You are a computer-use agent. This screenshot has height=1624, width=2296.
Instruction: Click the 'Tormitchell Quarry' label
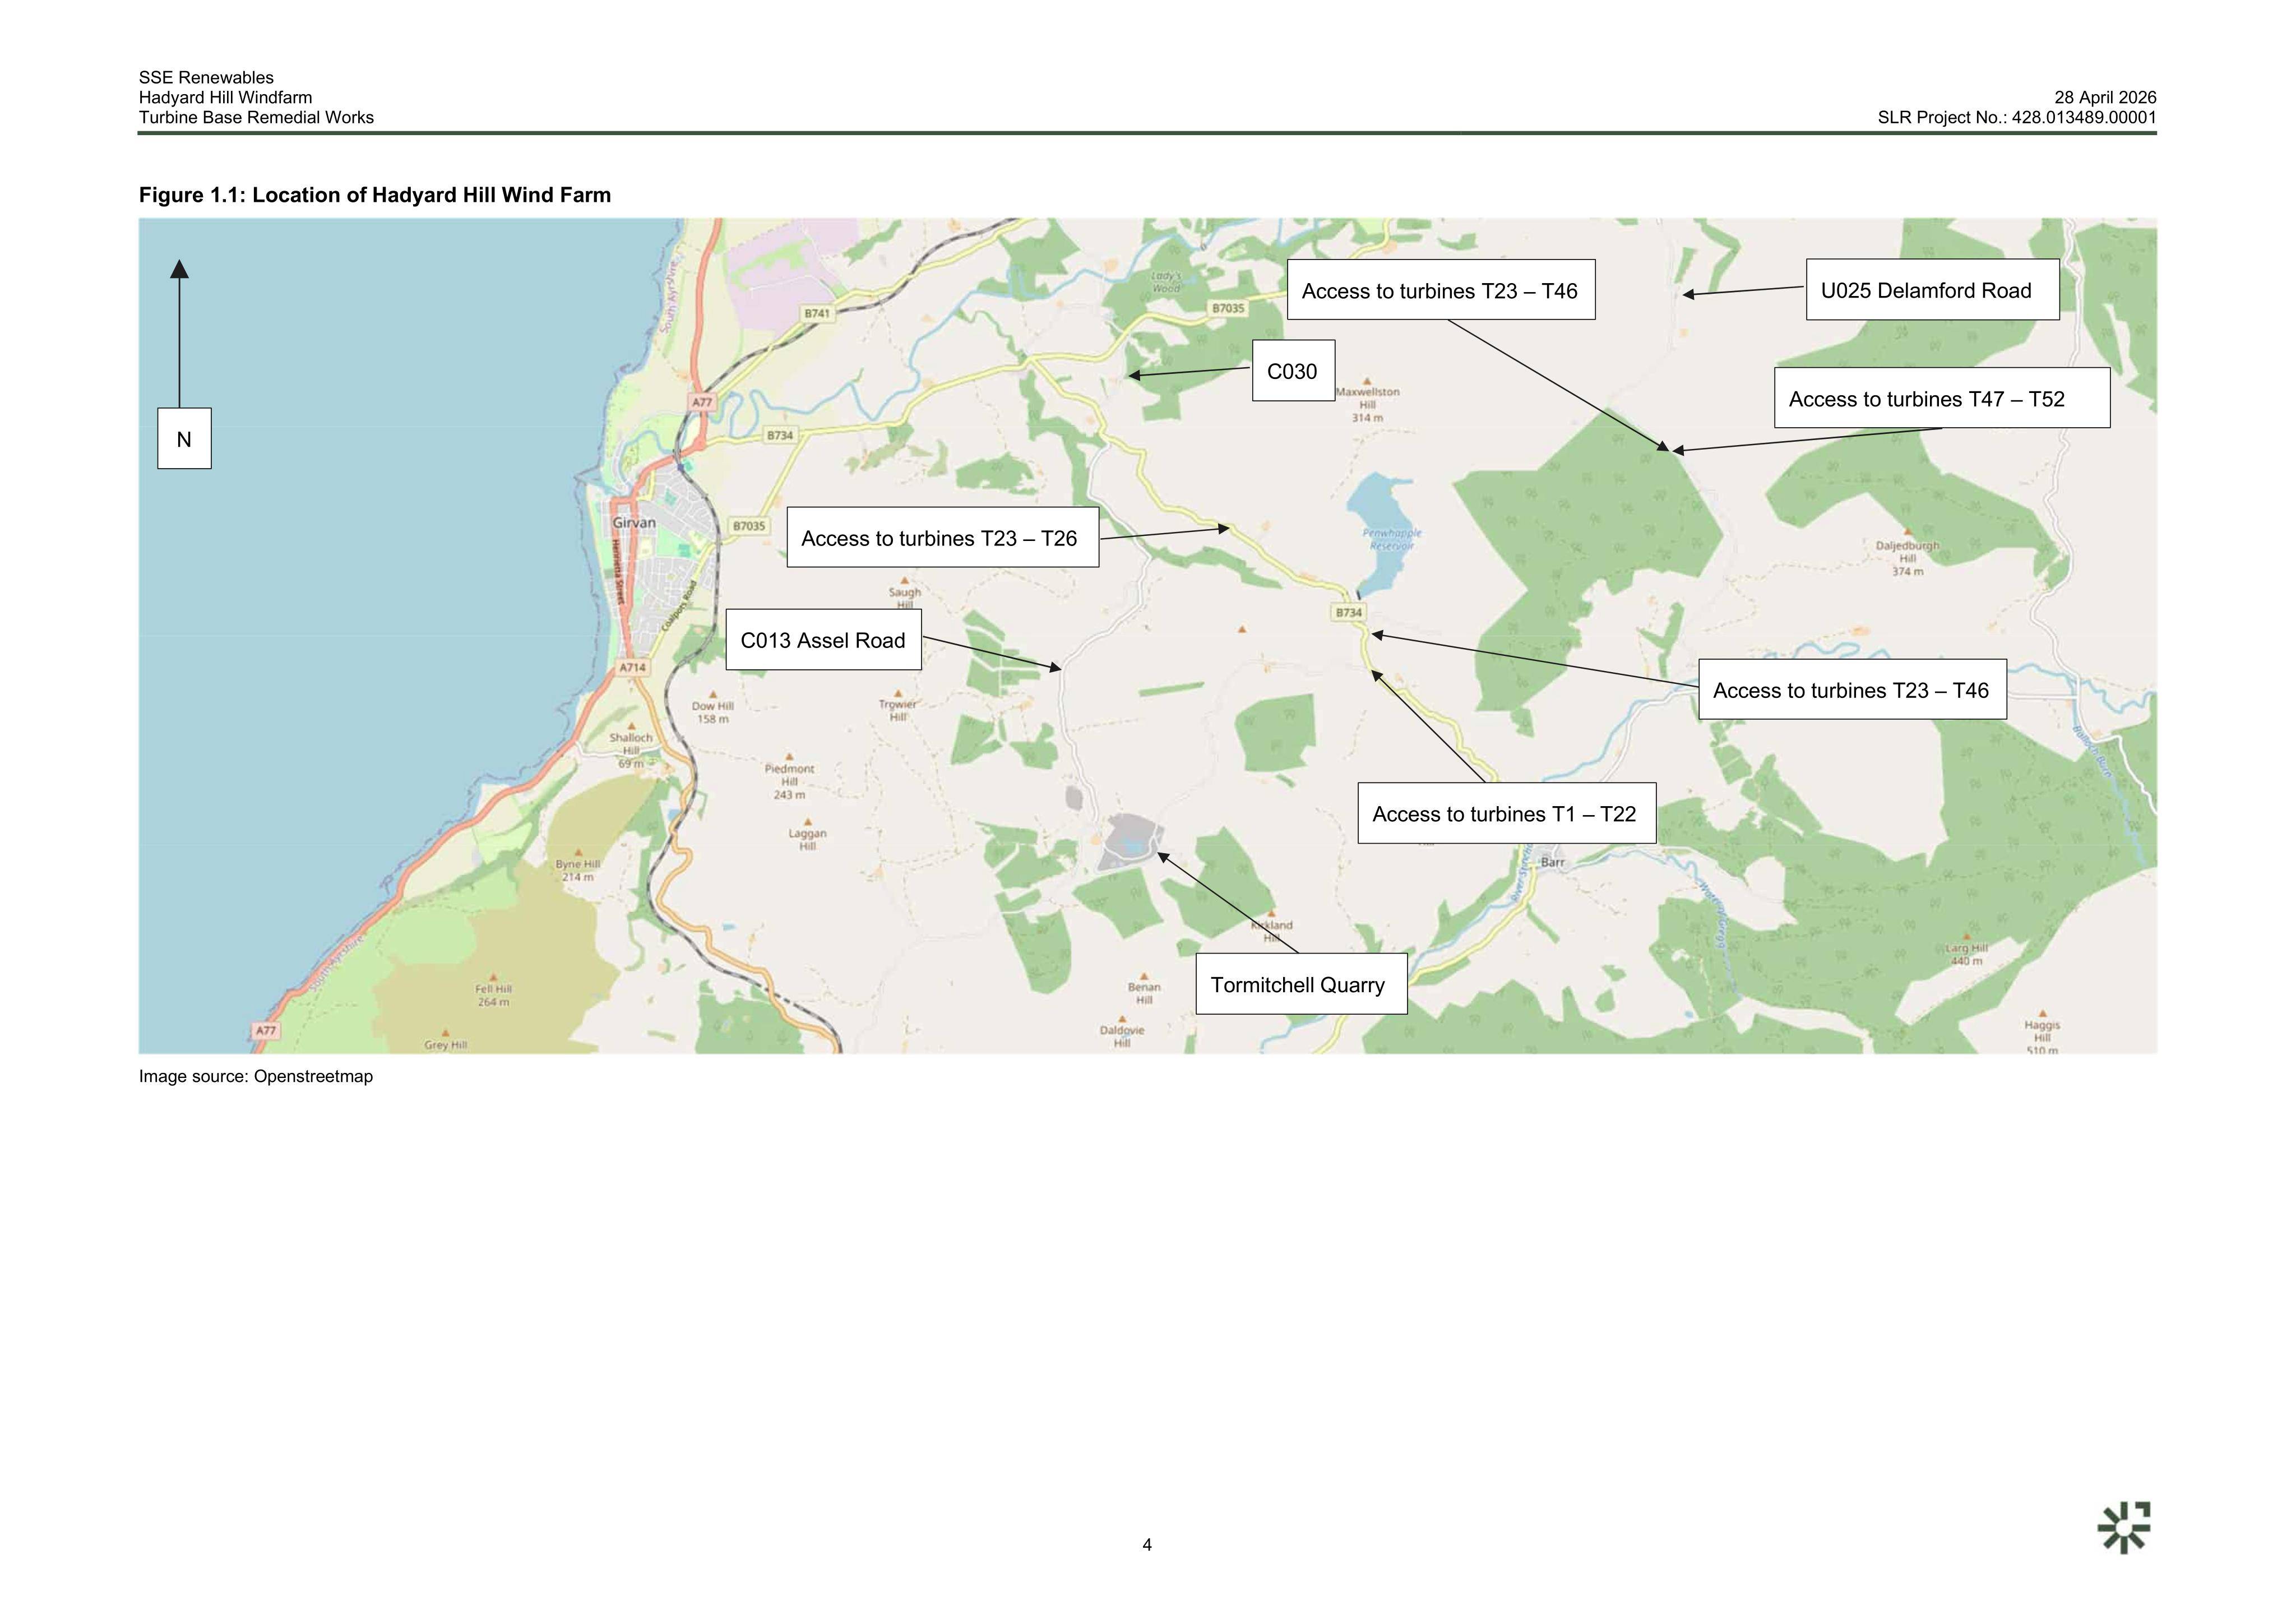pyautogui.click(x=1301, y=984)
